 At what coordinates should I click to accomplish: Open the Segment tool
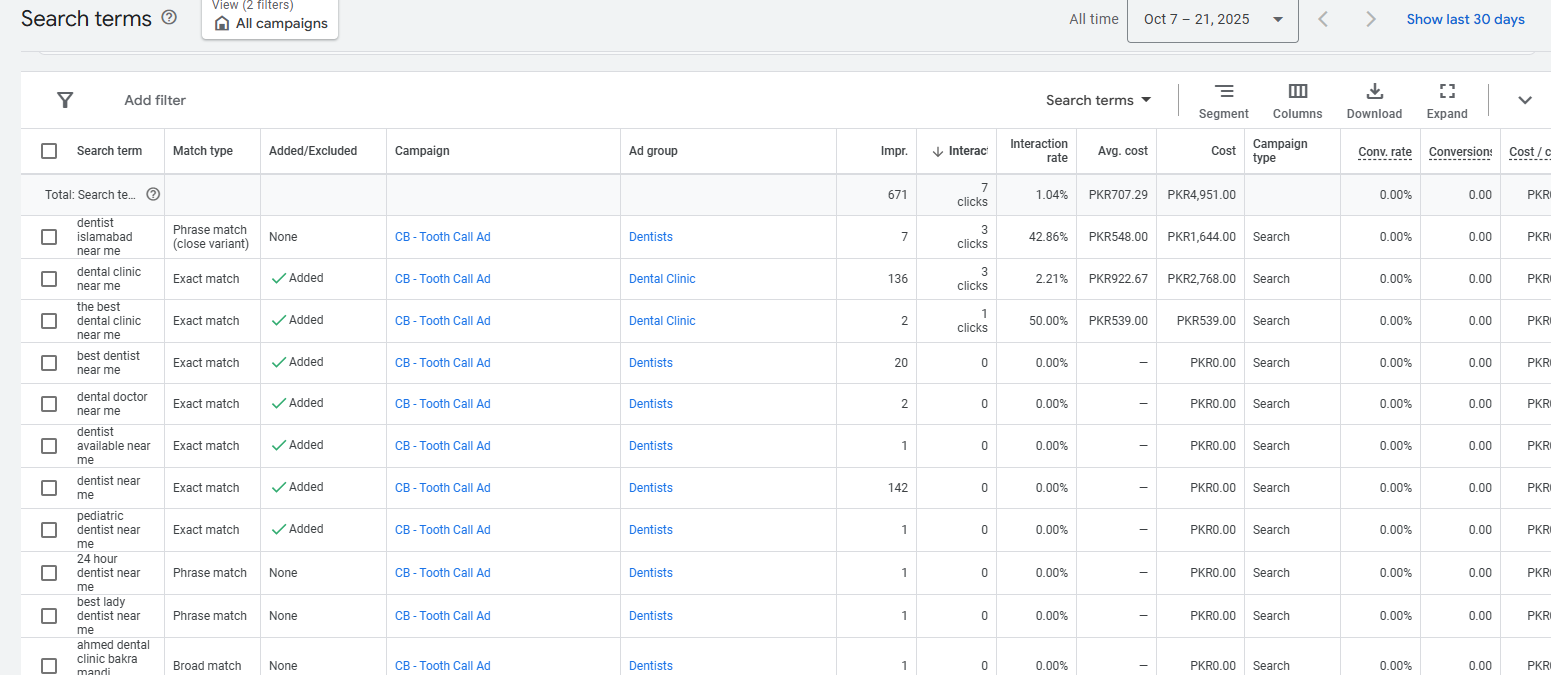coord(1223,101)
